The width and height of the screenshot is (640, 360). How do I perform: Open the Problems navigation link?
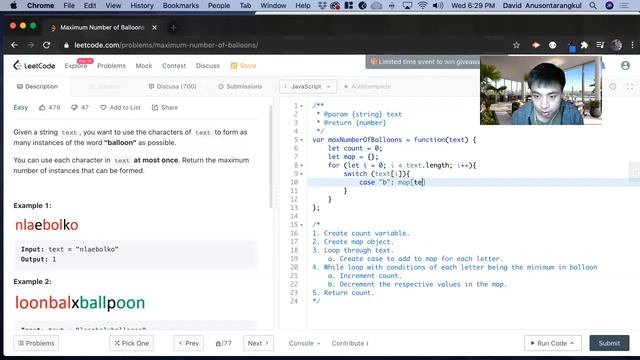click(111, 66)
